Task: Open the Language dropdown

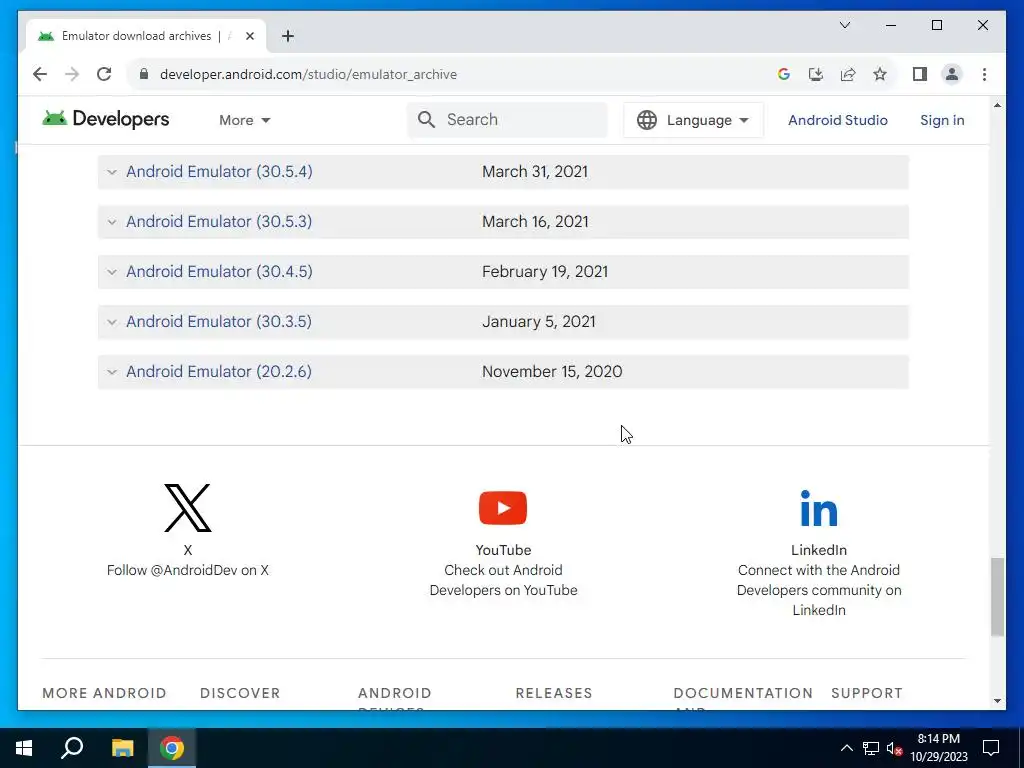Action: [693, 120]
